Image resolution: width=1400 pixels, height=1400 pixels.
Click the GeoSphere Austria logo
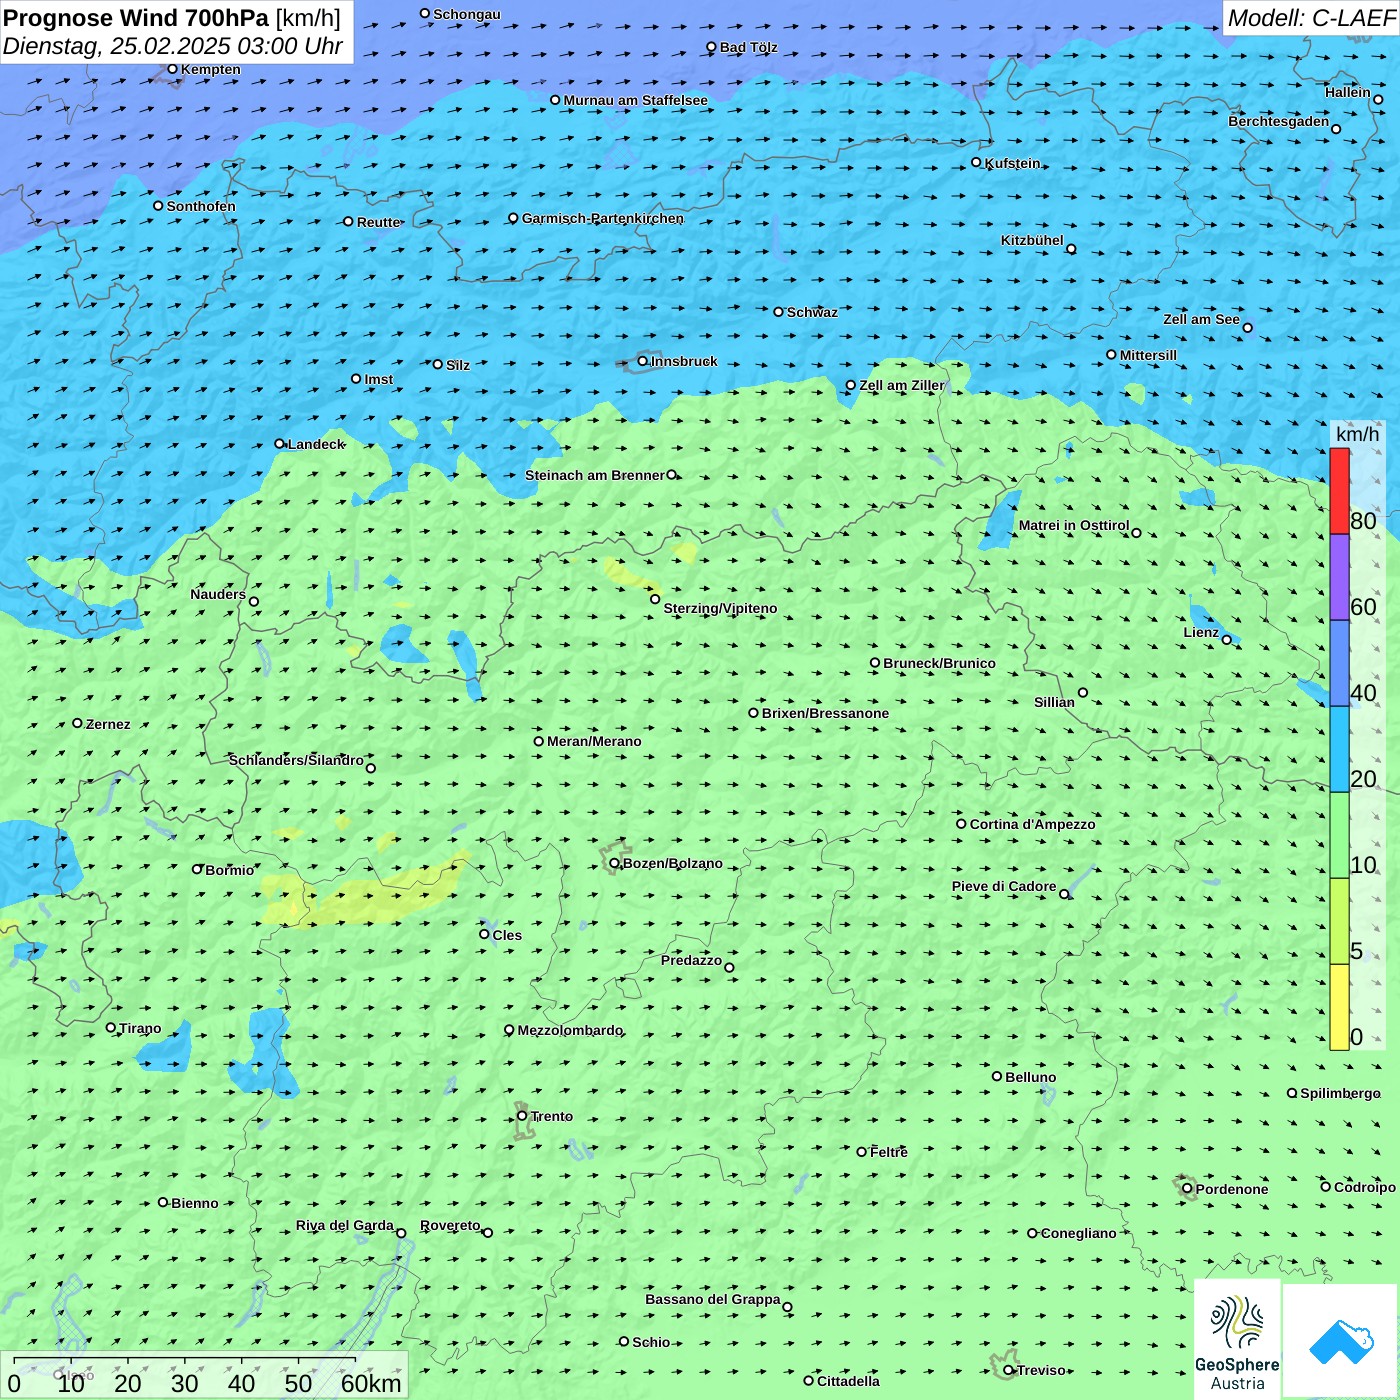click(x=1237, y=1339)
